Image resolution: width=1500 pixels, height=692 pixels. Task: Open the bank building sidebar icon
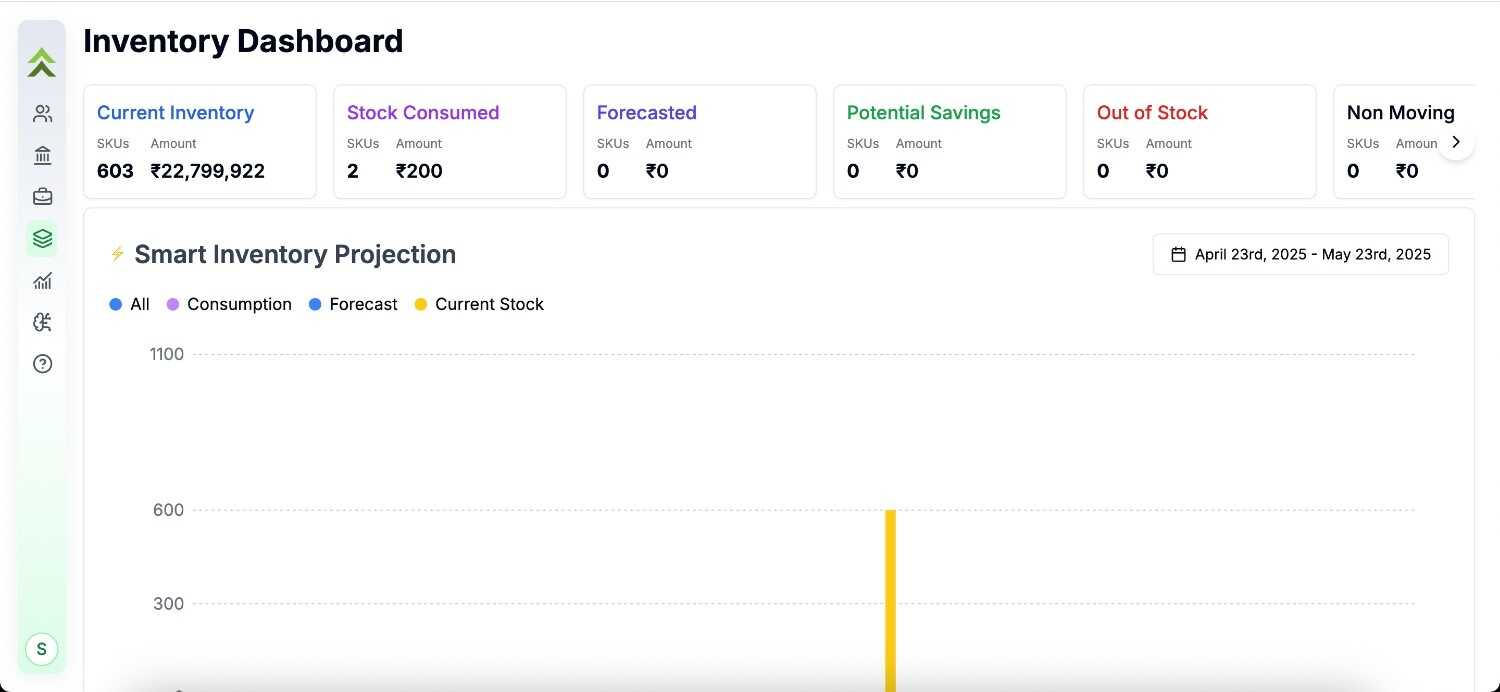point(42,155)
